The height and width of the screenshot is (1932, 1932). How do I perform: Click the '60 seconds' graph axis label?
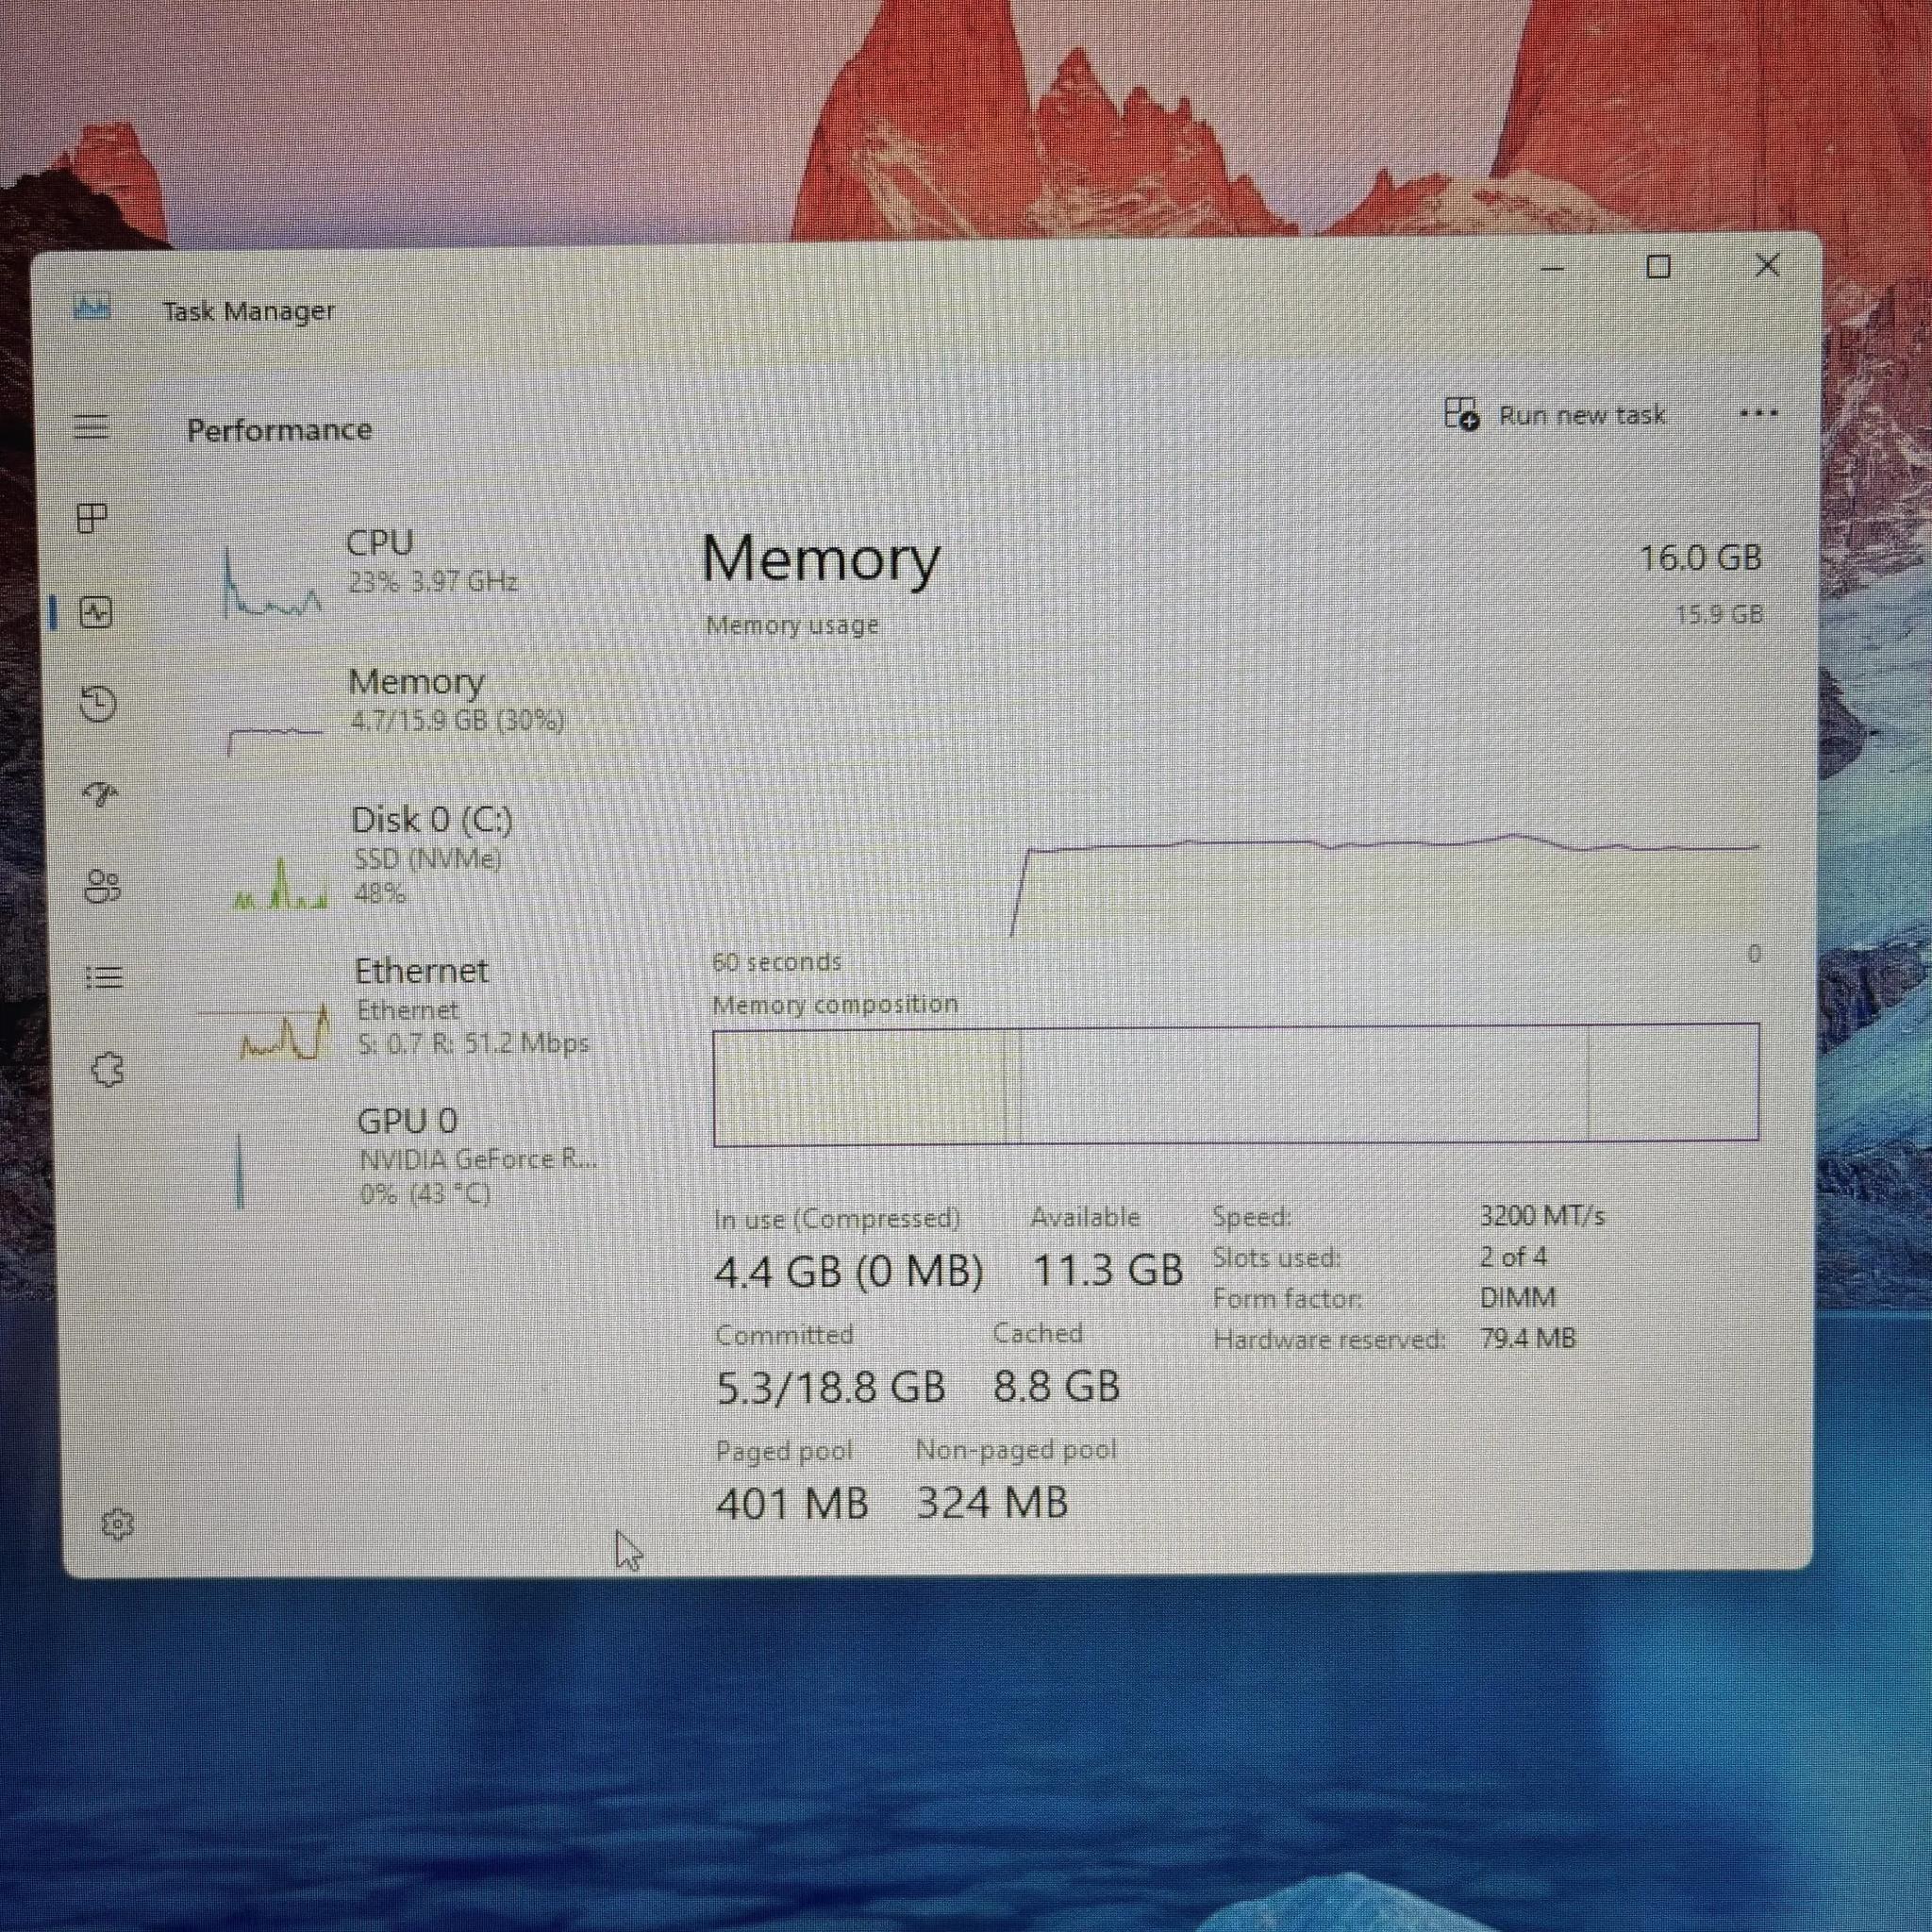(777, 962)
